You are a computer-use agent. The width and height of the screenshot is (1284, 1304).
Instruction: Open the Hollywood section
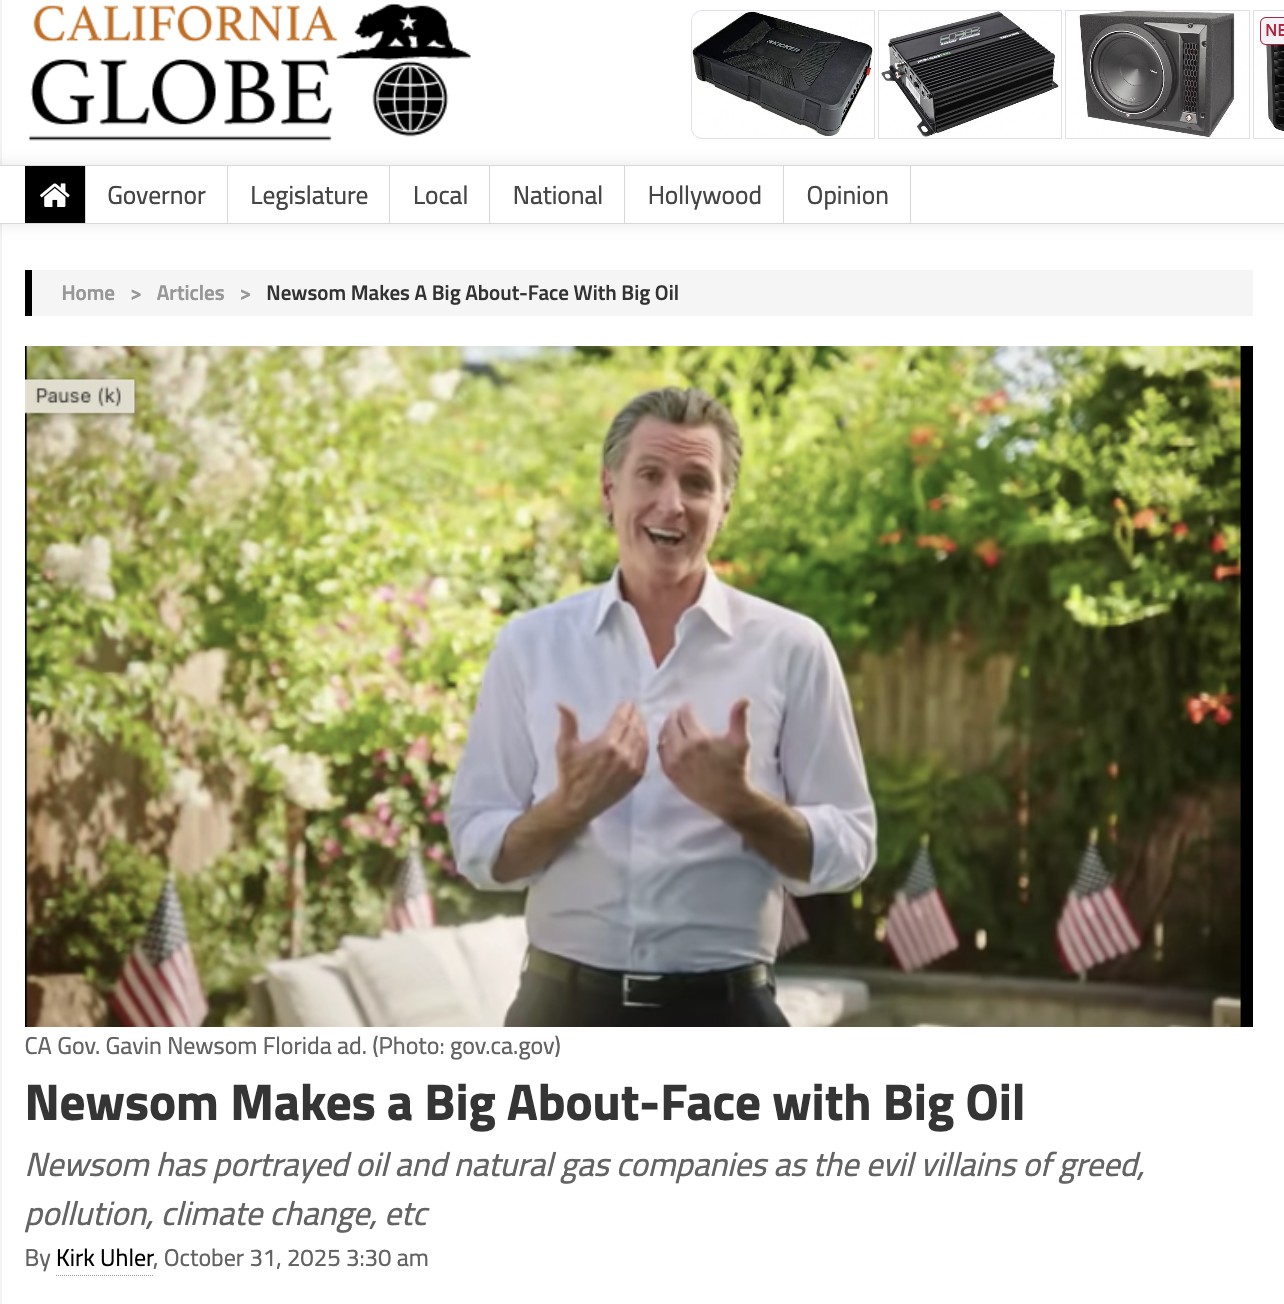click(x=704, y=195)
